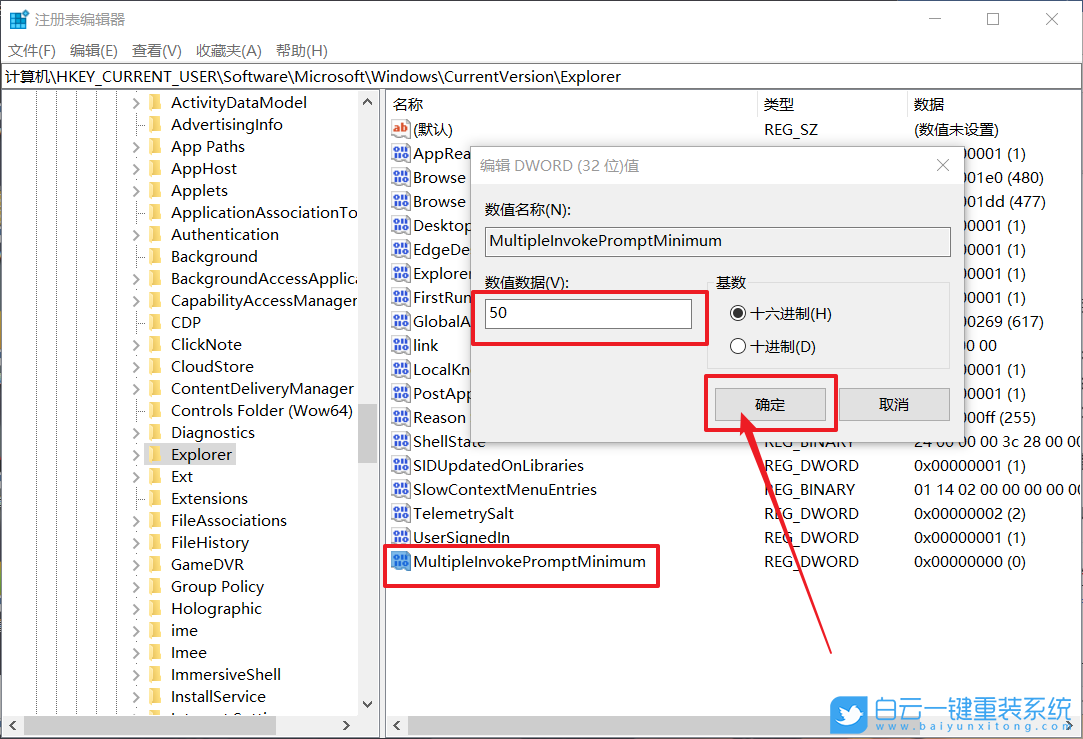Select the SlowContextMenuEntries binary value icon
Viewport: 1083px width, 739px height.
point(400,490)
